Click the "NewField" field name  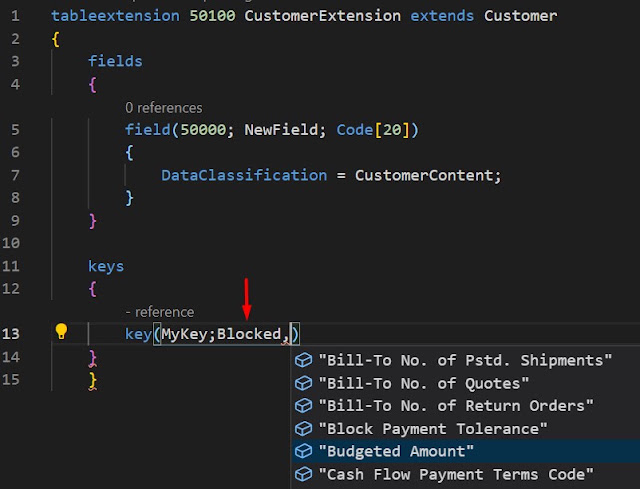coord(281,130)
